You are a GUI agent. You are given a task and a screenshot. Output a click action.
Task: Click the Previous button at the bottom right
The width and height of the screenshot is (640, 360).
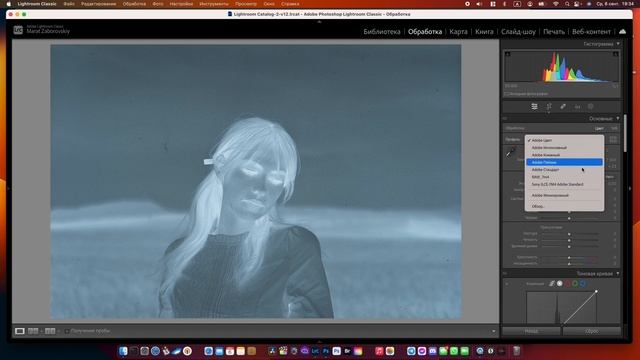click(531, 331)
